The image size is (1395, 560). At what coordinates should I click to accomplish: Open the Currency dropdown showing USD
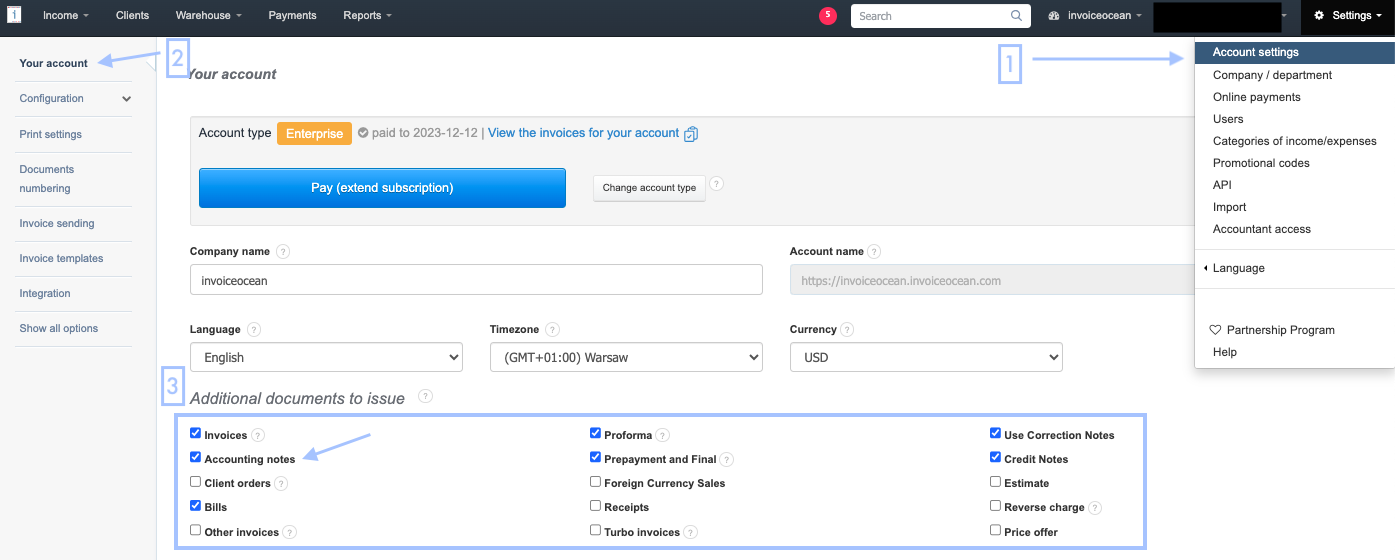926,357
